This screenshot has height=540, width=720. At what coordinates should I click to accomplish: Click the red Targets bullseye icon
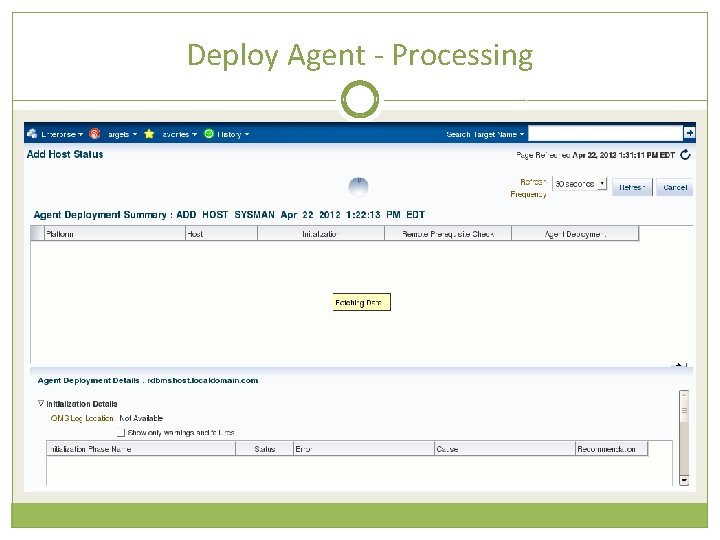[x=95, y=134]
